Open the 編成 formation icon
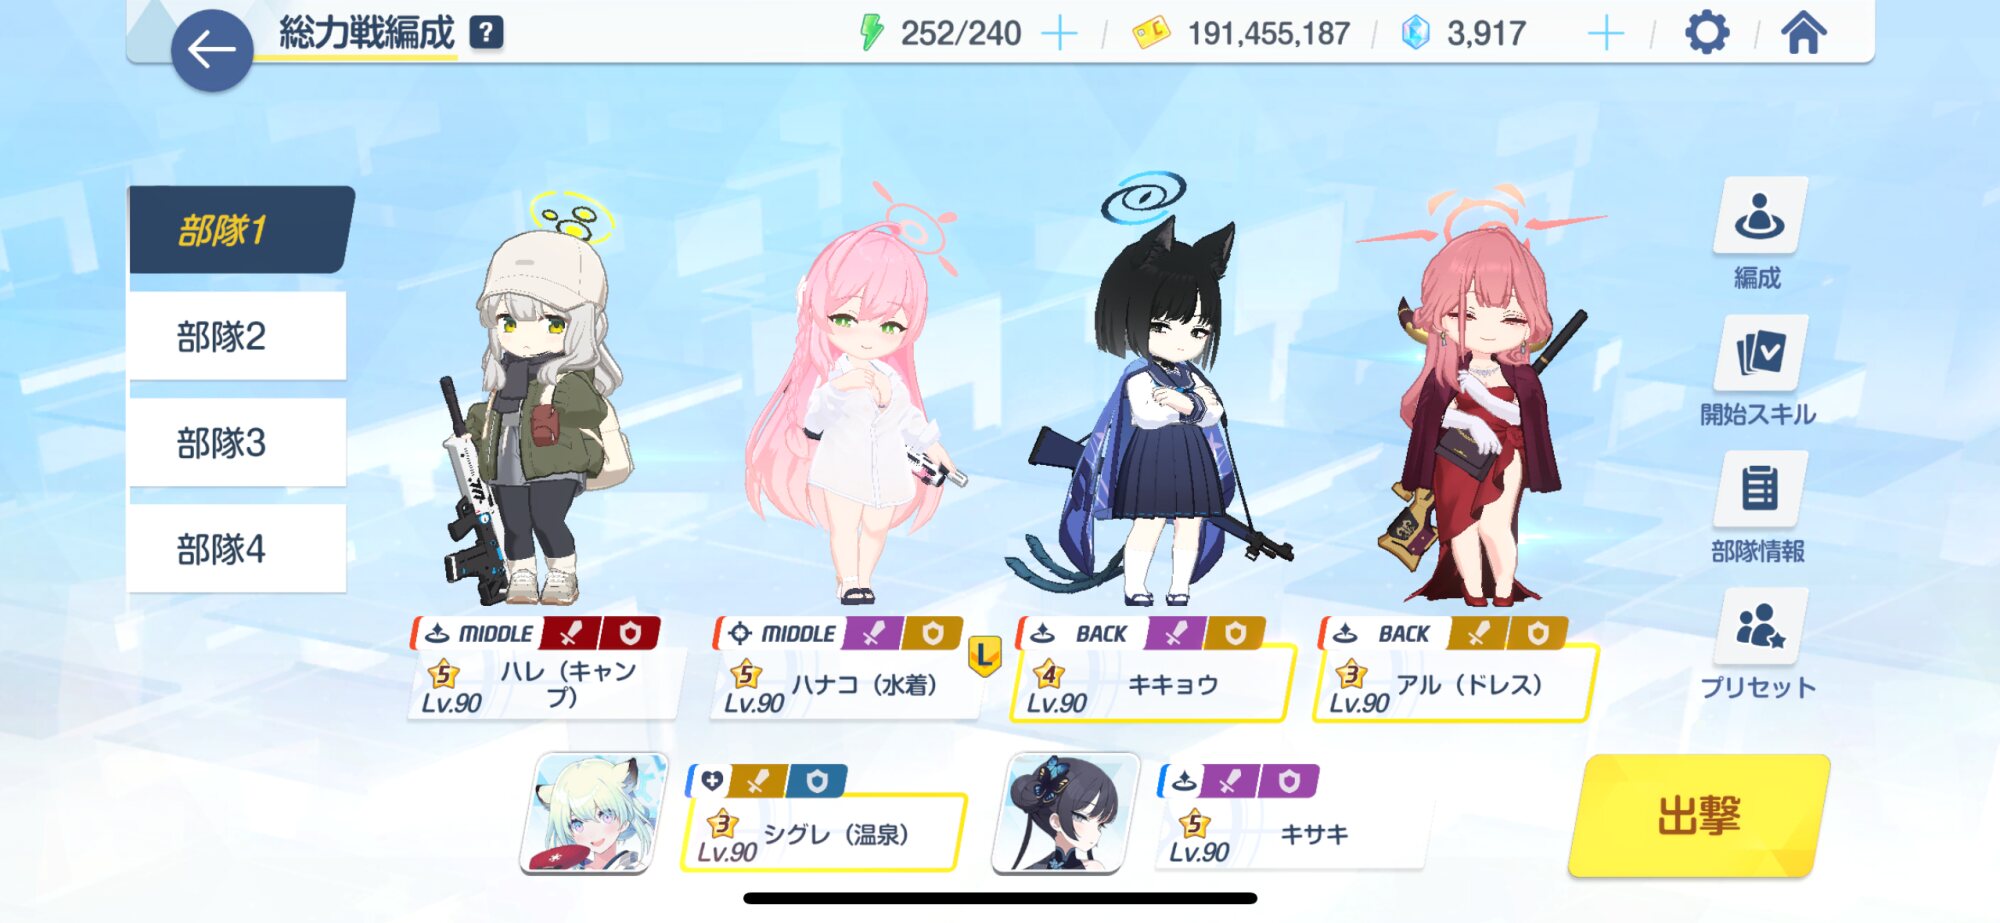Image resolution: width=2000 pixels, height=923 pixels. (1759, 215)
